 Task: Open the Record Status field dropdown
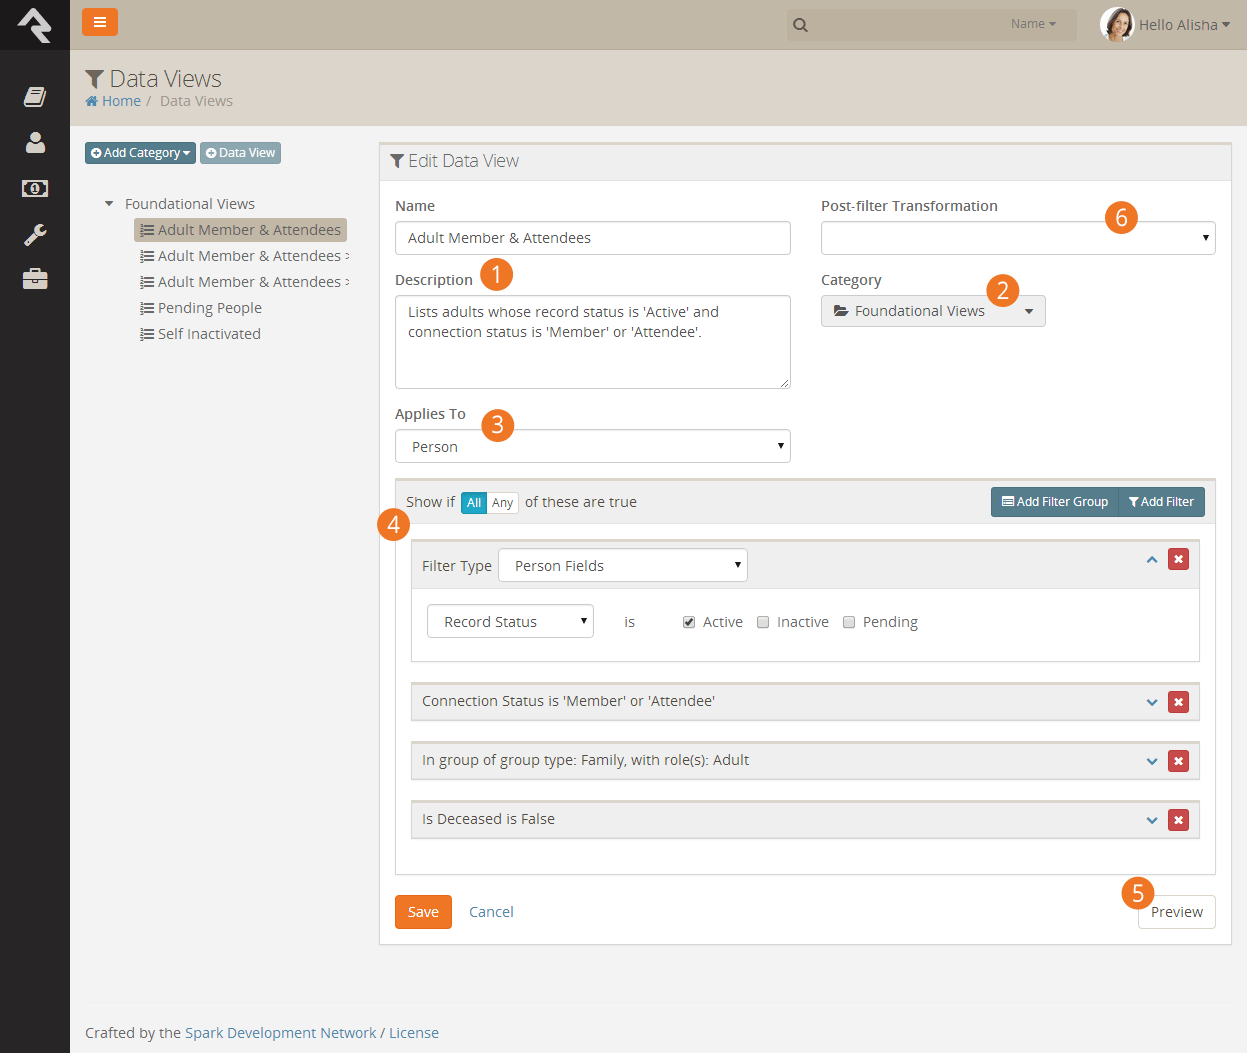click(510, 621)
